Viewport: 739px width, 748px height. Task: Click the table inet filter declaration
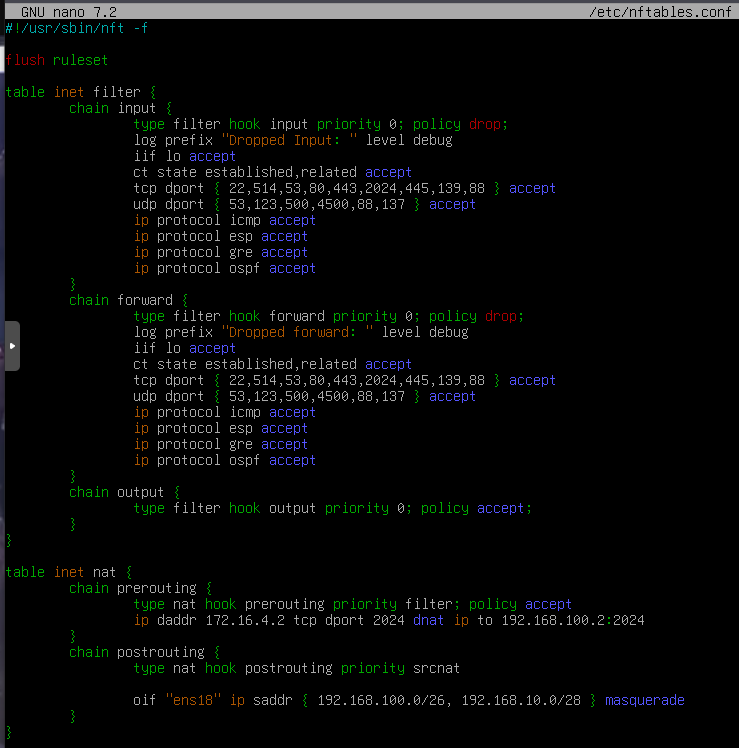(80, 92)
